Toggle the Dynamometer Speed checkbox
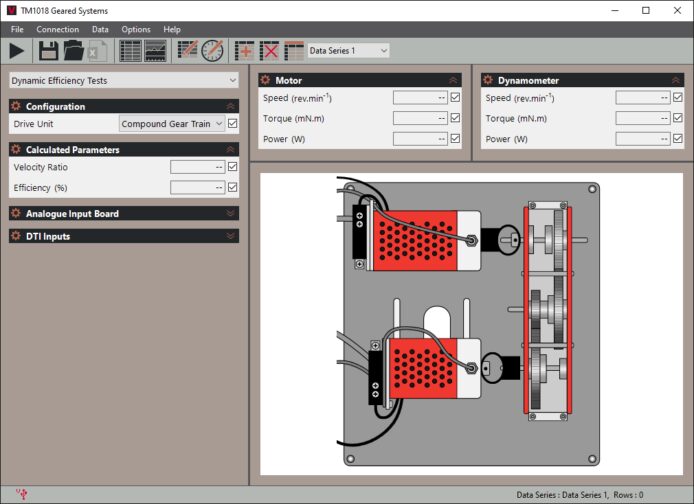 click(x=678, y=97)
